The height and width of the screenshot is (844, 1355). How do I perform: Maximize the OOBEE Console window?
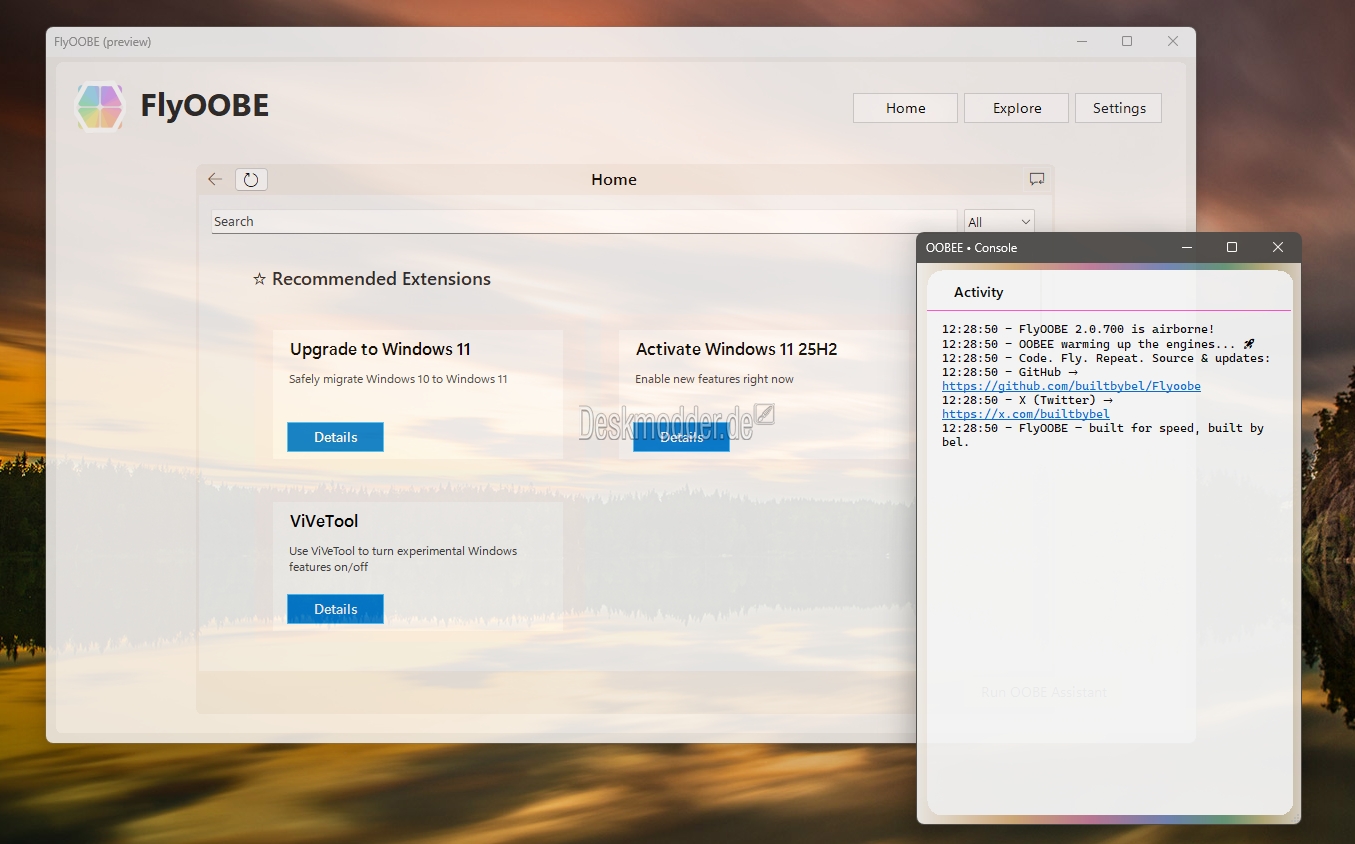[x=1232, y=247]
